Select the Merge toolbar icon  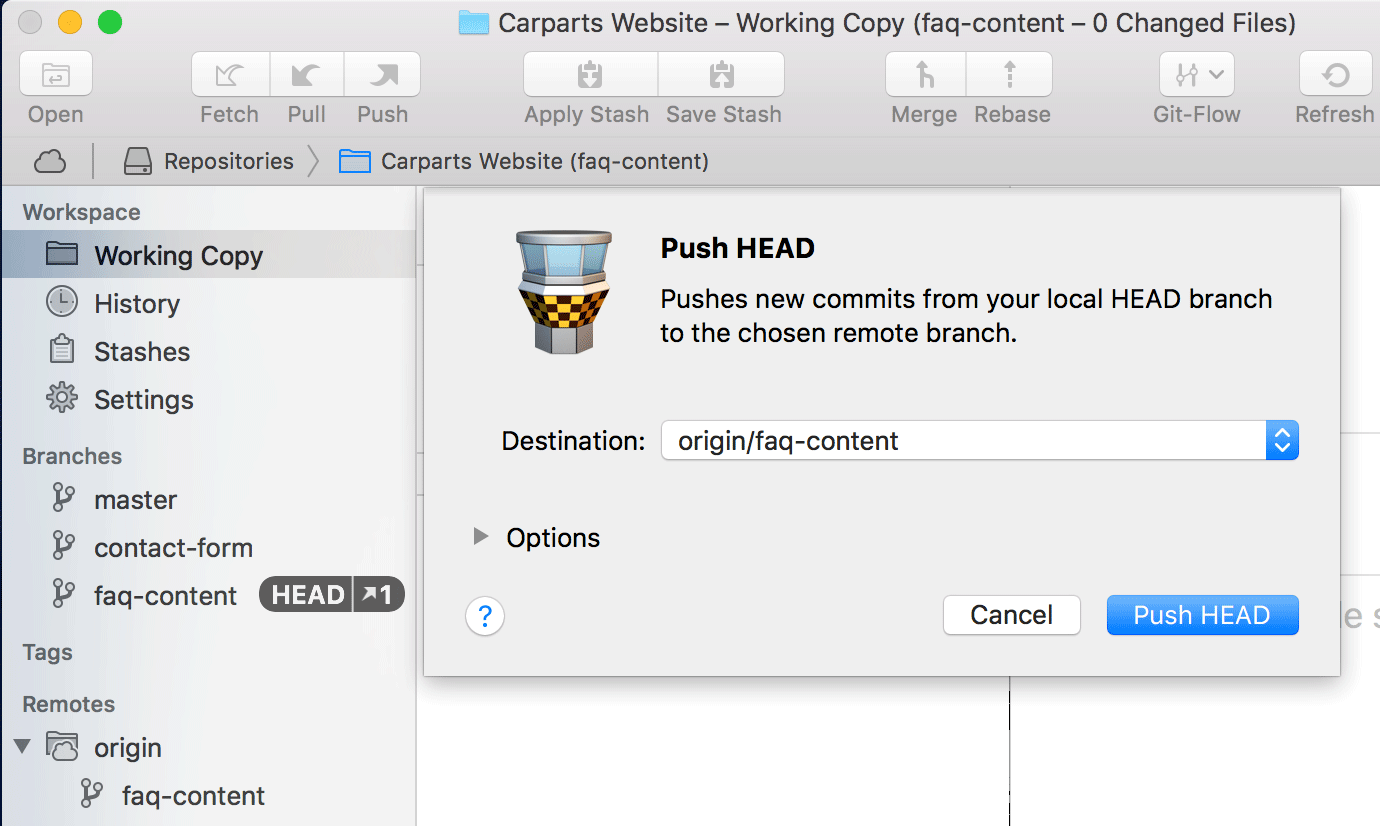(925, 75)
